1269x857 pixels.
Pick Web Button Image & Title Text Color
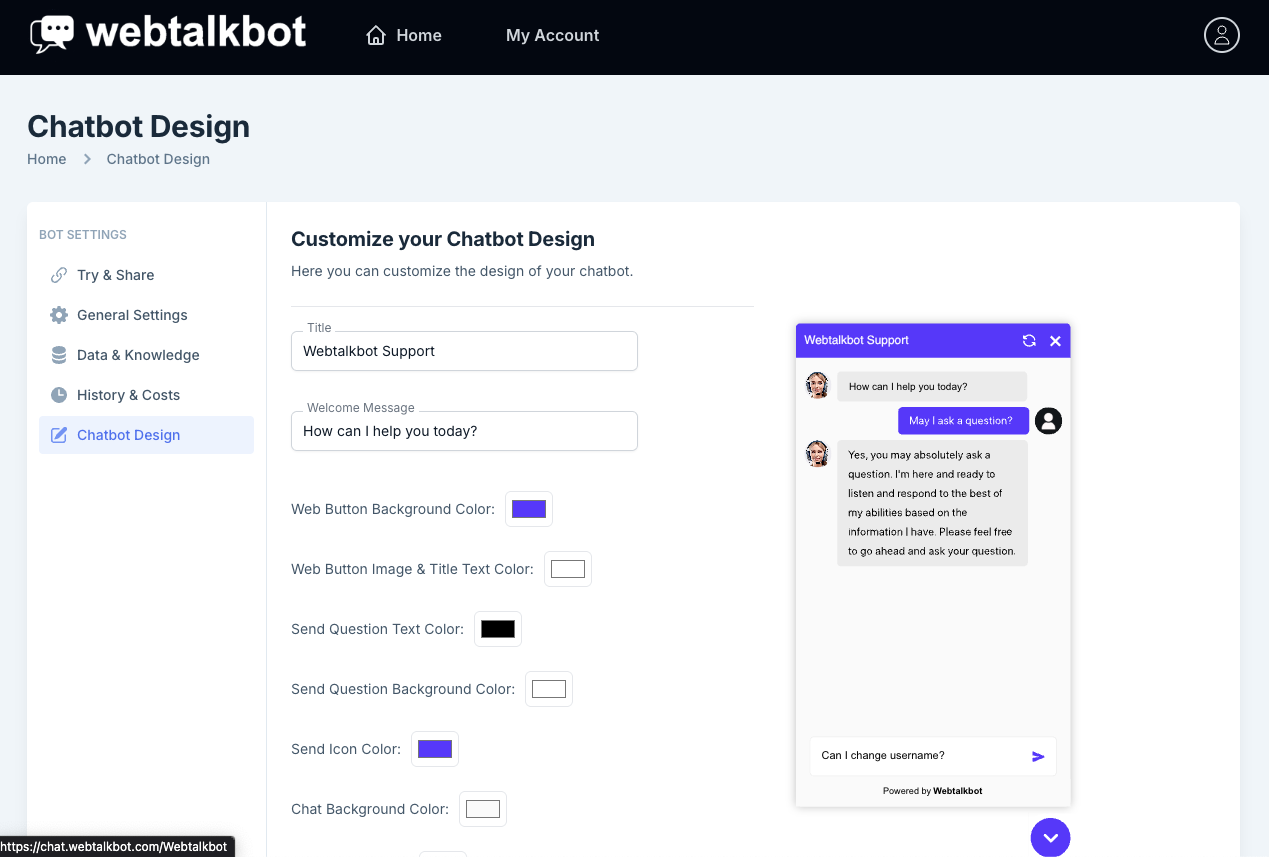(568, 569)
